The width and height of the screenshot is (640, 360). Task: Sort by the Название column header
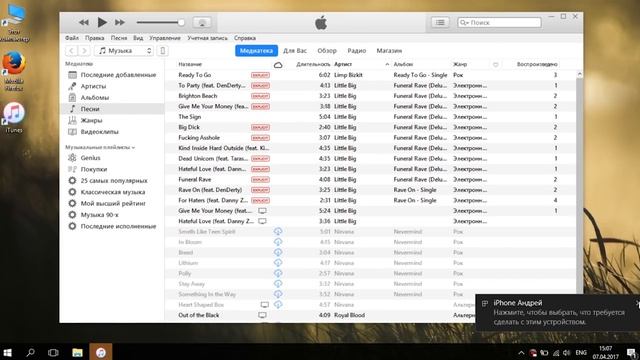point(190,64)
